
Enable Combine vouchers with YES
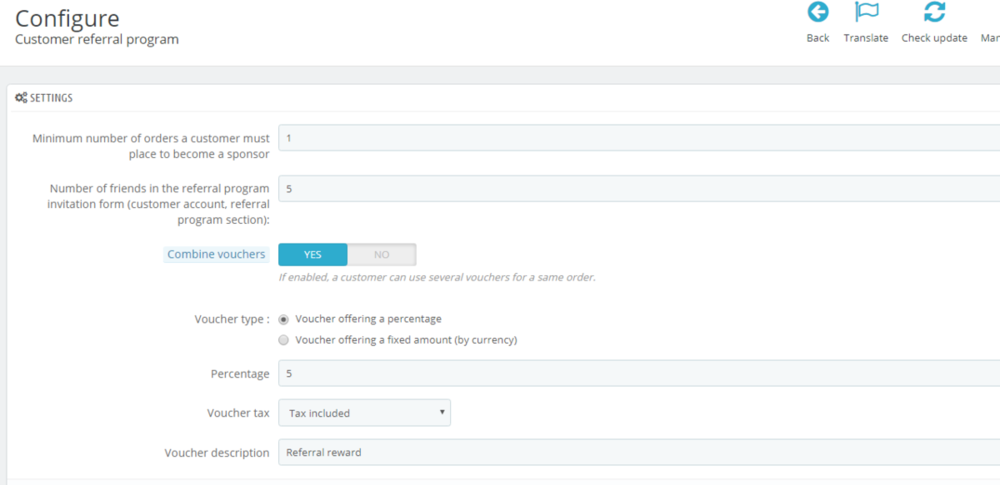tap(313, 255)
